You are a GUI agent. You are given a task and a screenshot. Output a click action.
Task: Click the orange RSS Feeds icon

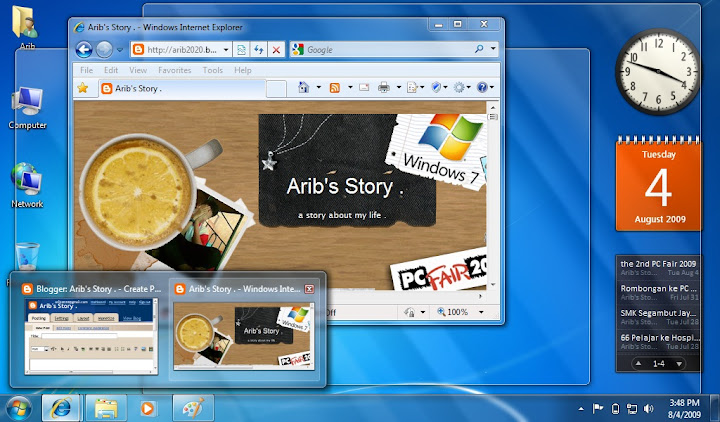(x=335, y=88)
